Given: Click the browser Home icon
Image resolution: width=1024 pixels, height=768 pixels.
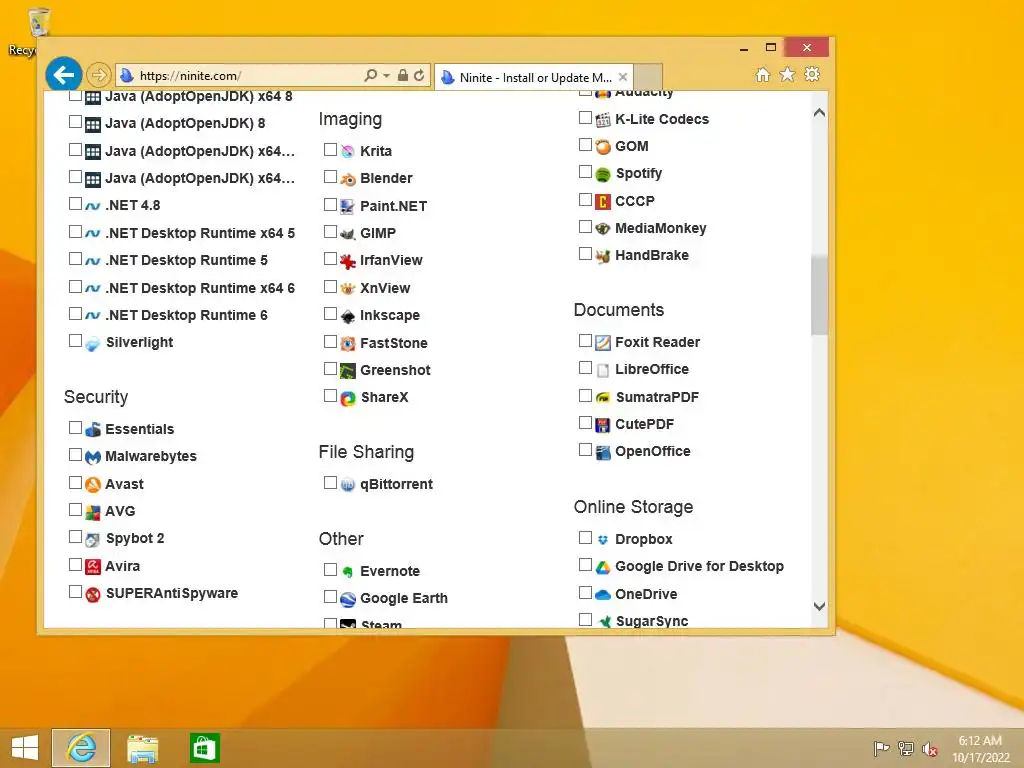Looking at the screenshot, I should 763,74.
